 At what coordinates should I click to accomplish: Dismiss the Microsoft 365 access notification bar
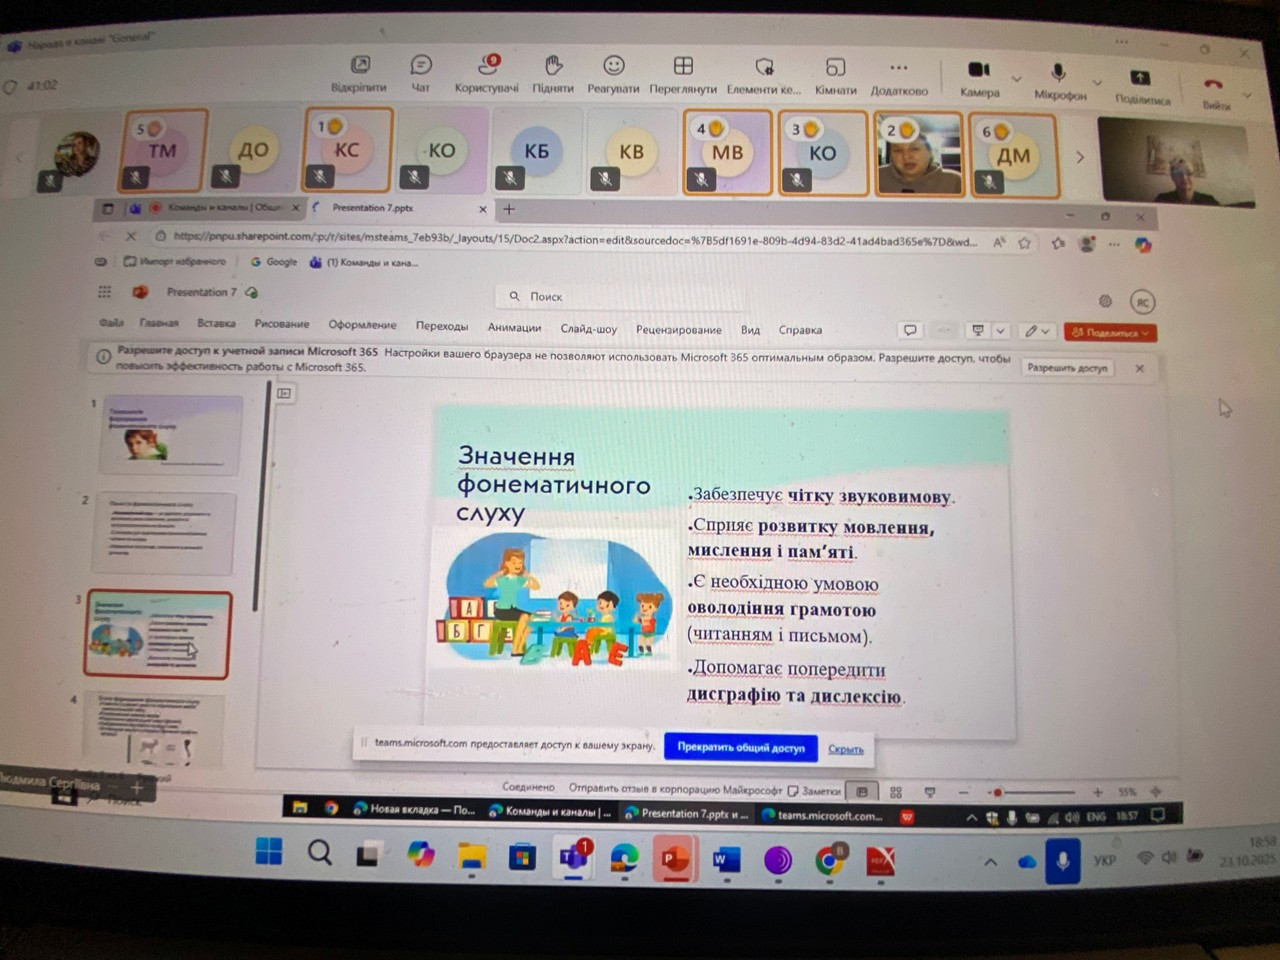(1139, 369)
